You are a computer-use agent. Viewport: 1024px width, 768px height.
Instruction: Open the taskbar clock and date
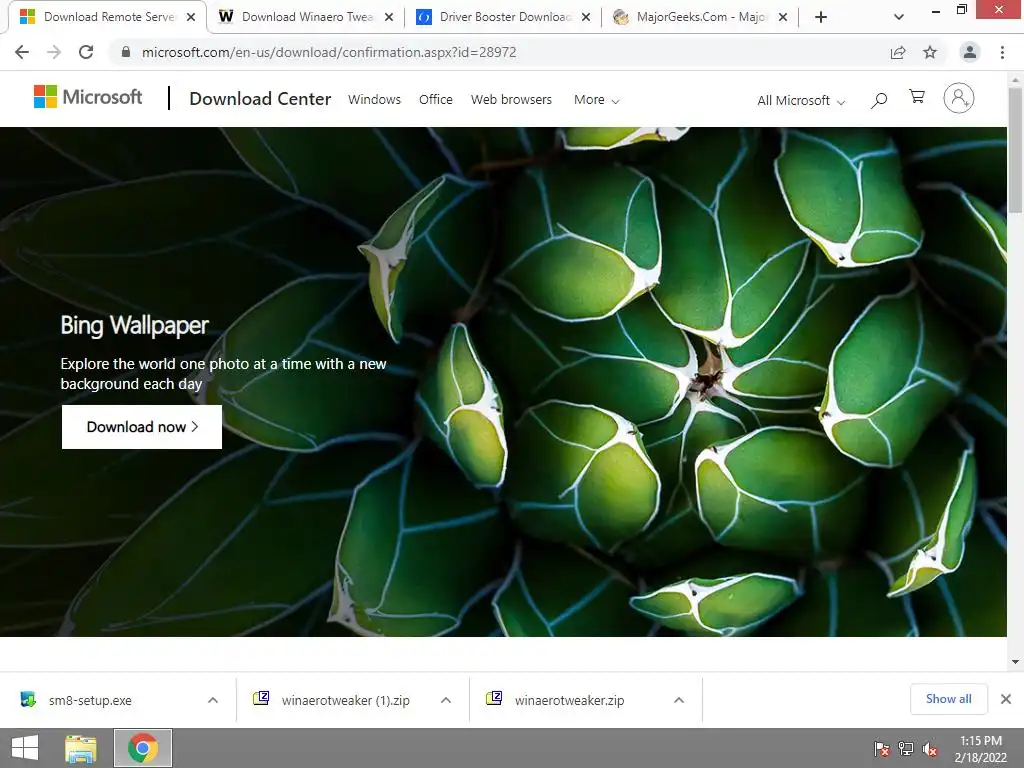[980, 748]
